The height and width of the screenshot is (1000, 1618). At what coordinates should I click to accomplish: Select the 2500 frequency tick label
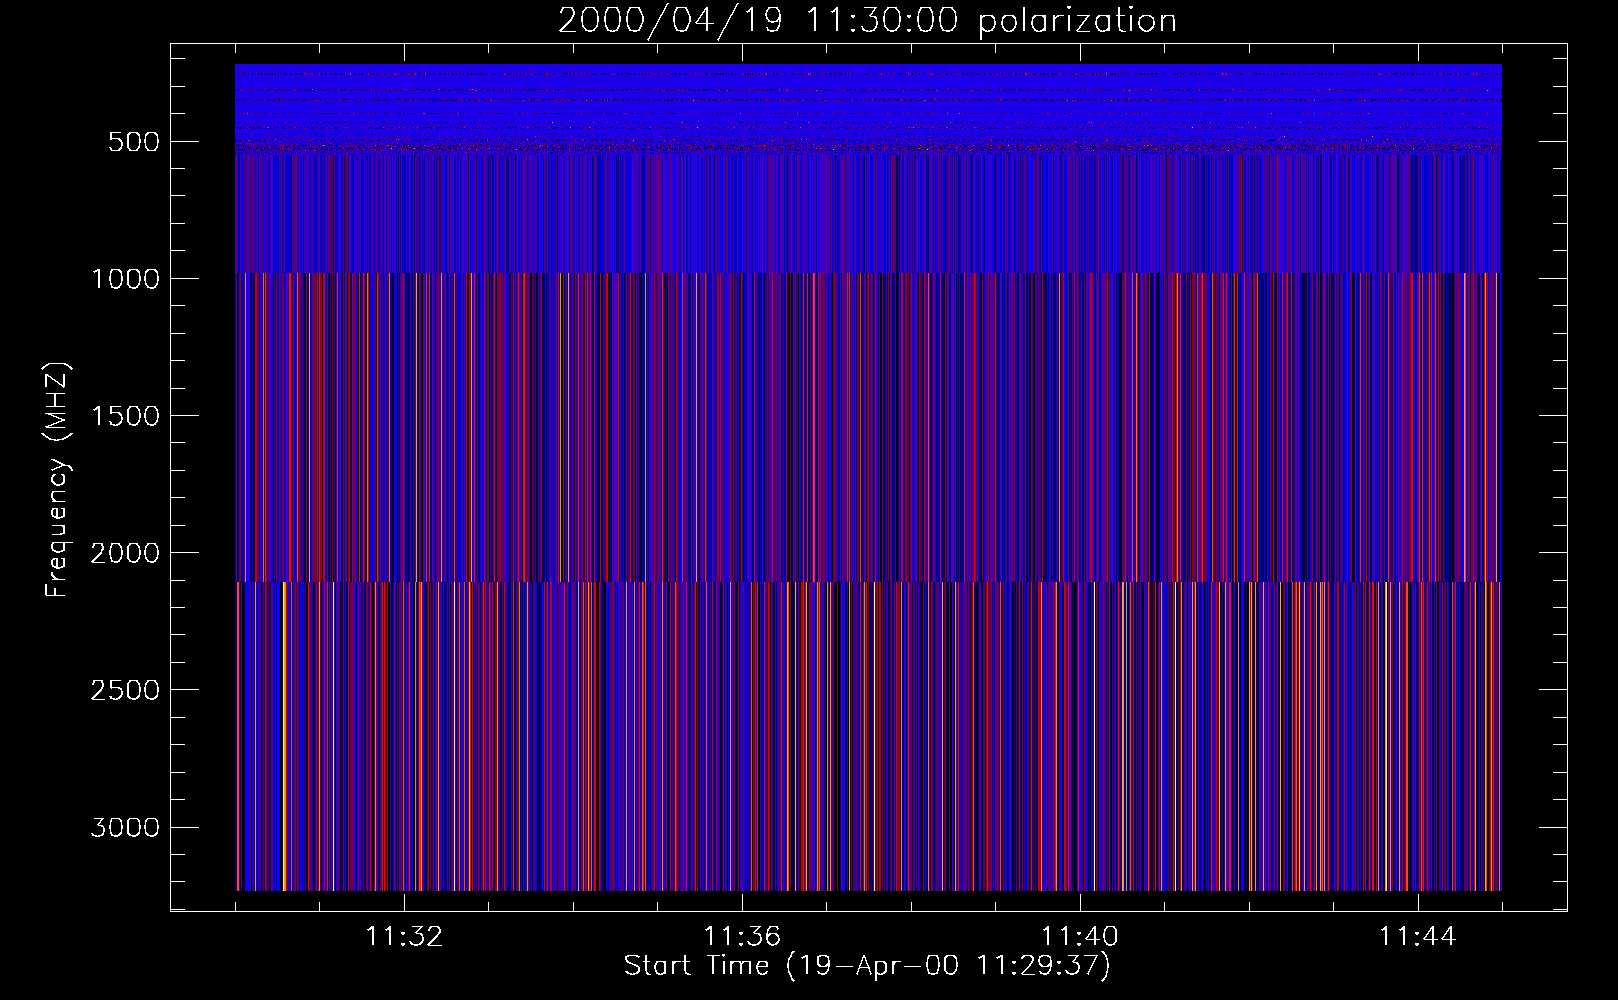click(125, 690)
